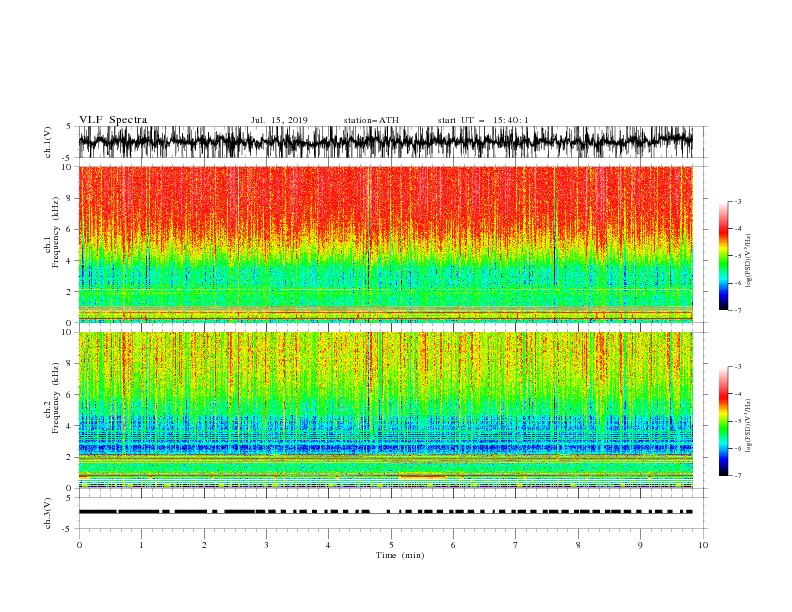Viewport: 792px width, 612px height.
Task: Click the "-7" label on the ch.2 colorbar
Action: (x=737, y=476)
